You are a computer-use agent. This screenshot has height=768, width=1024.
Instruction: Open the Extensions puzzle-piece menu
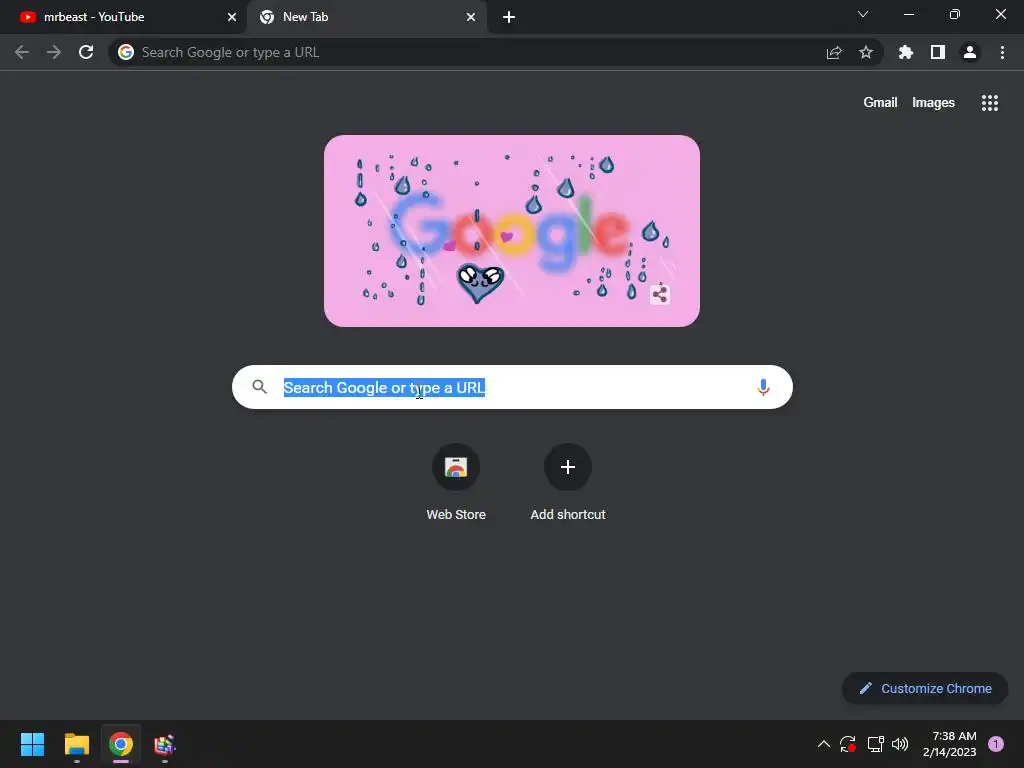pyautogui.click(x=906, y=52)
